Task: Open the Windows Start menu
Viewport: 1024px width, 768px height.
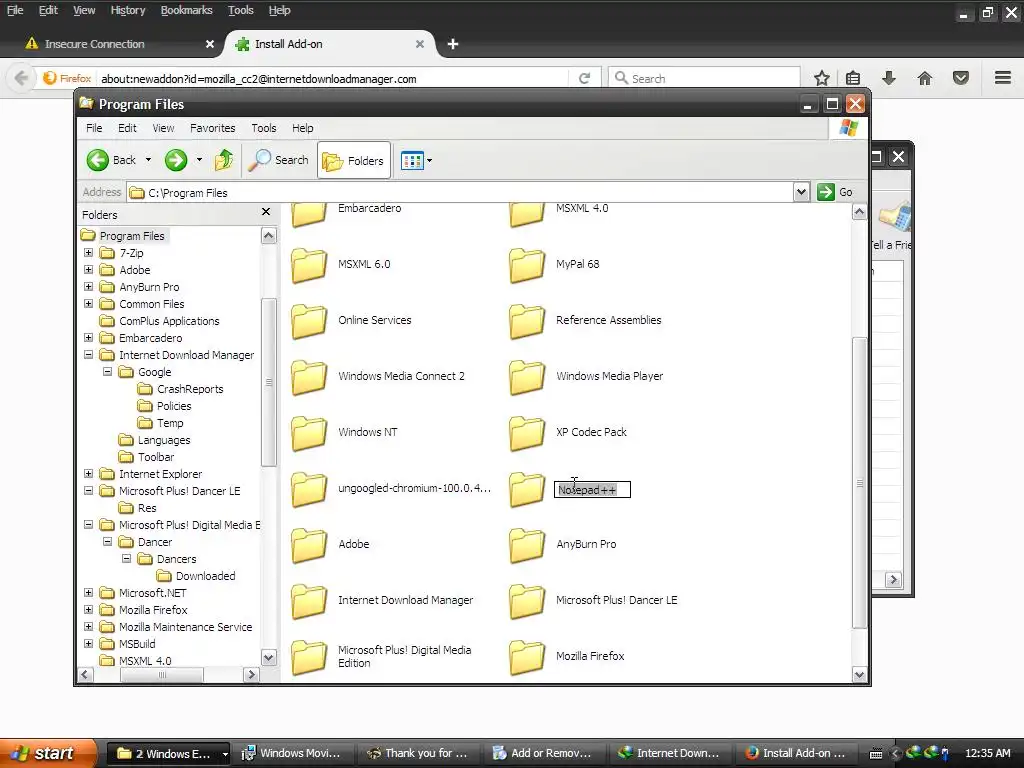Action: point(48,753)
